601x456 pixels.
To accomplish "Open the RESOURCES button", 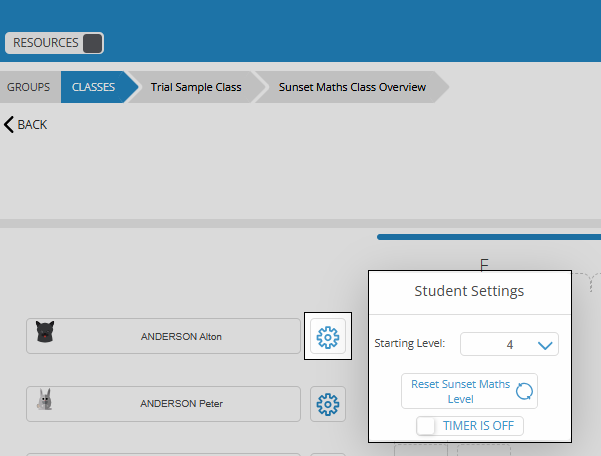I will 54,43.
